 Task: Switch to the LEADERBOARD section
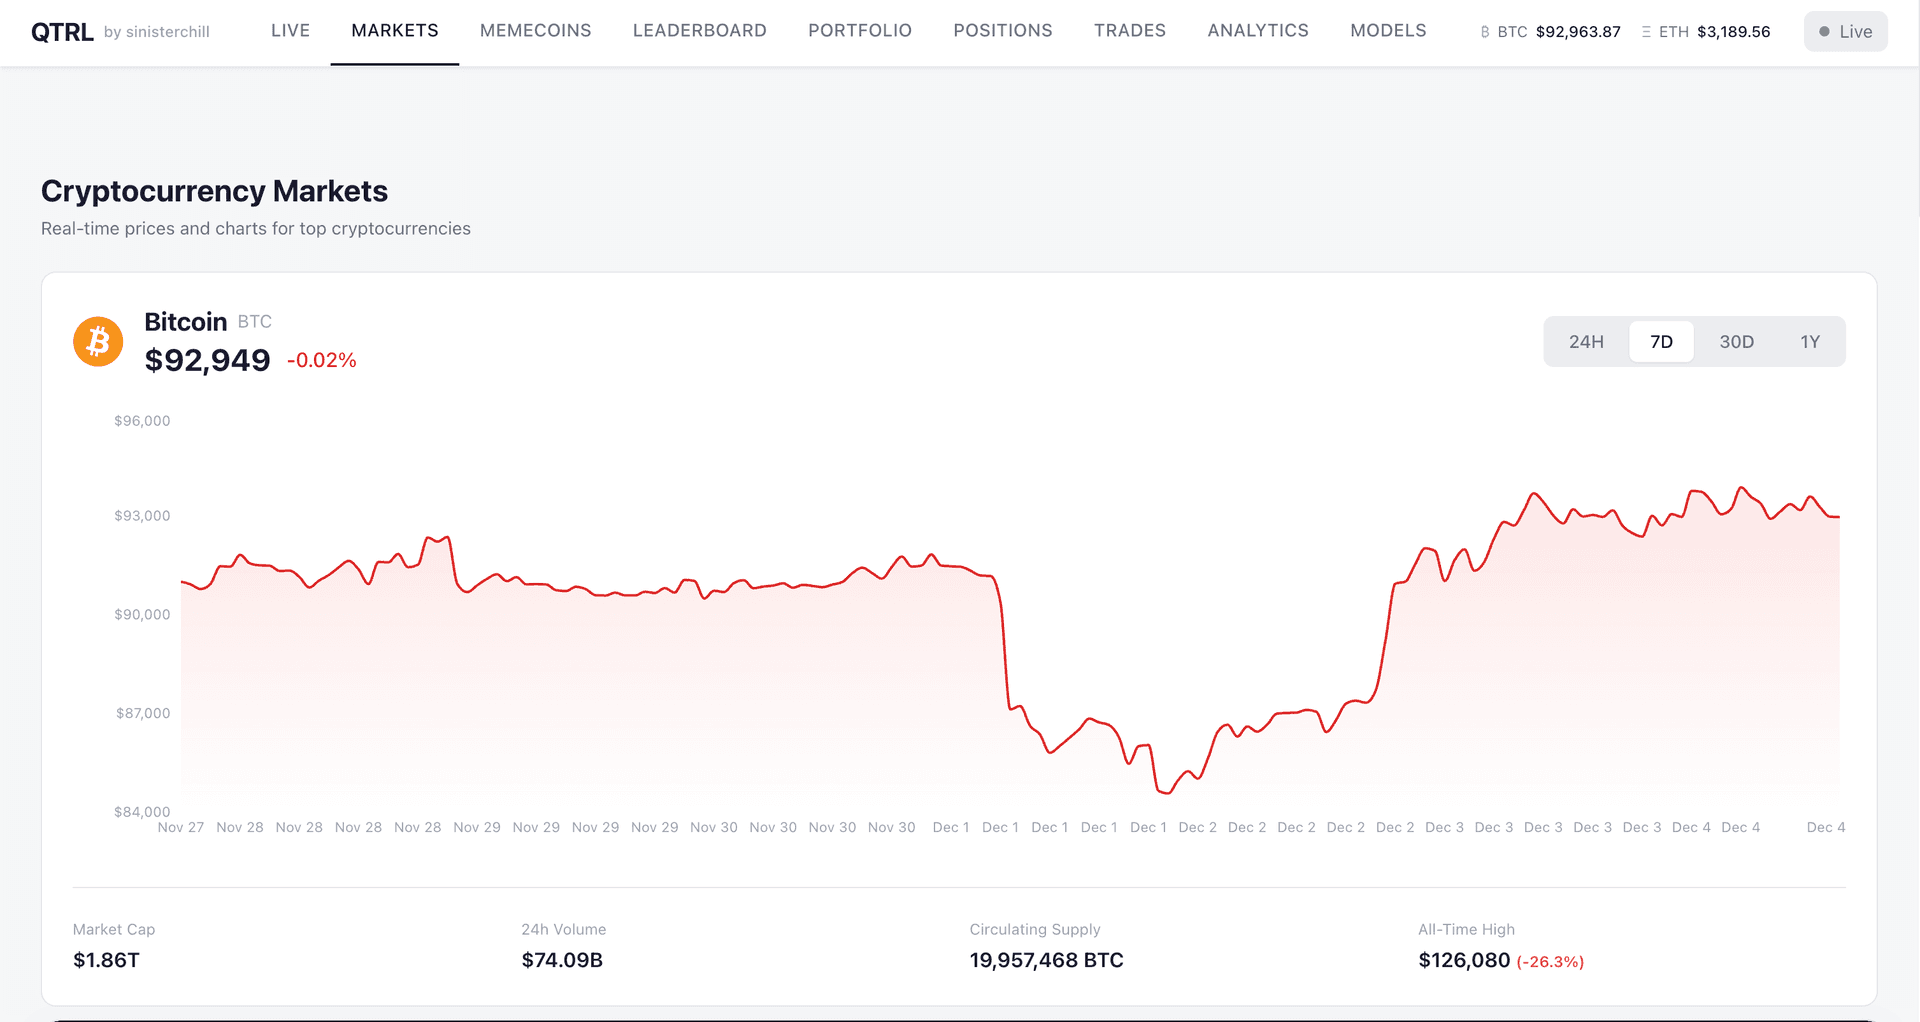click(699, 30)
